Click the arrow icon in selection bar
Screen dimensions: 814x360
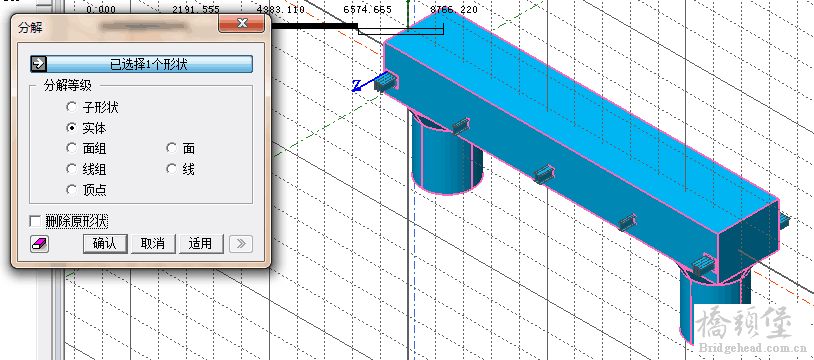tap(39, 64)
